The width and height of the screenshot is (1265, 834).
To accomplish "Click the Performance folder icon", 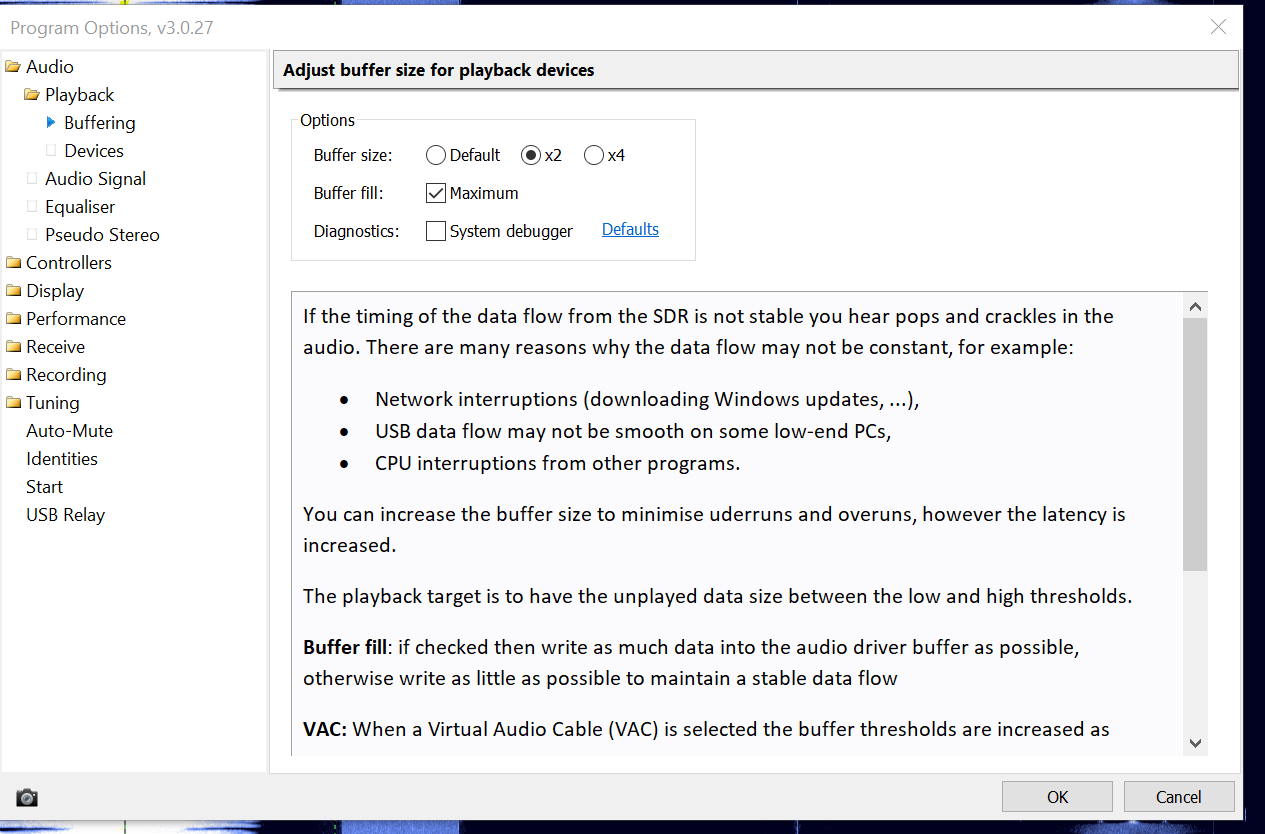I will (13, 319).
